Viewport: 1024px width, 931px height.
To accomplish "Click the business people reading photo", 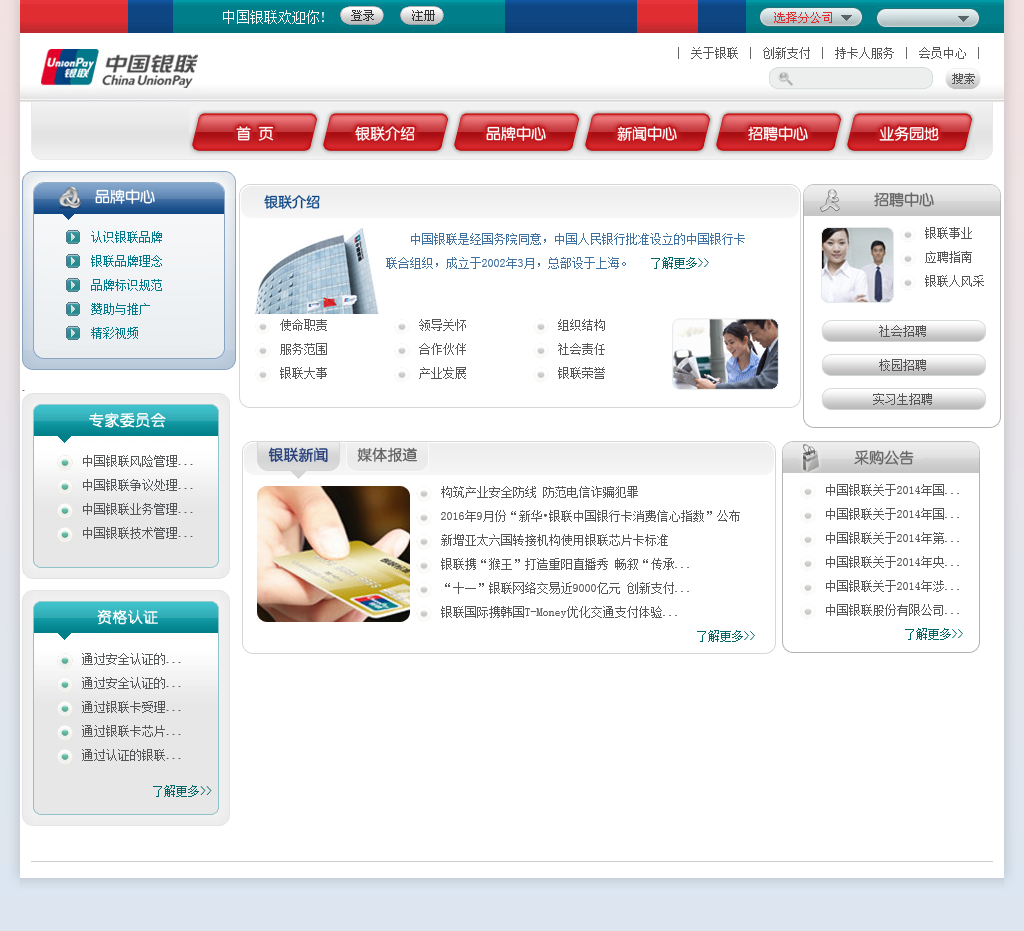I will point(725,354).
